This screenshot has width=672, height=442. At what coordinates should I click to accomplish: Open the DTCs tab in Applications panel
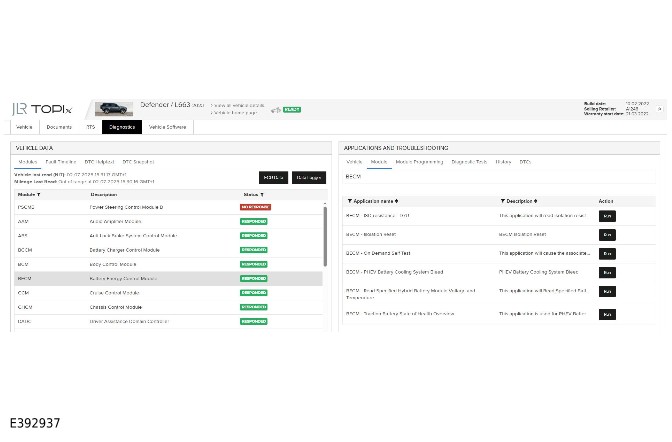coord(525,162)
